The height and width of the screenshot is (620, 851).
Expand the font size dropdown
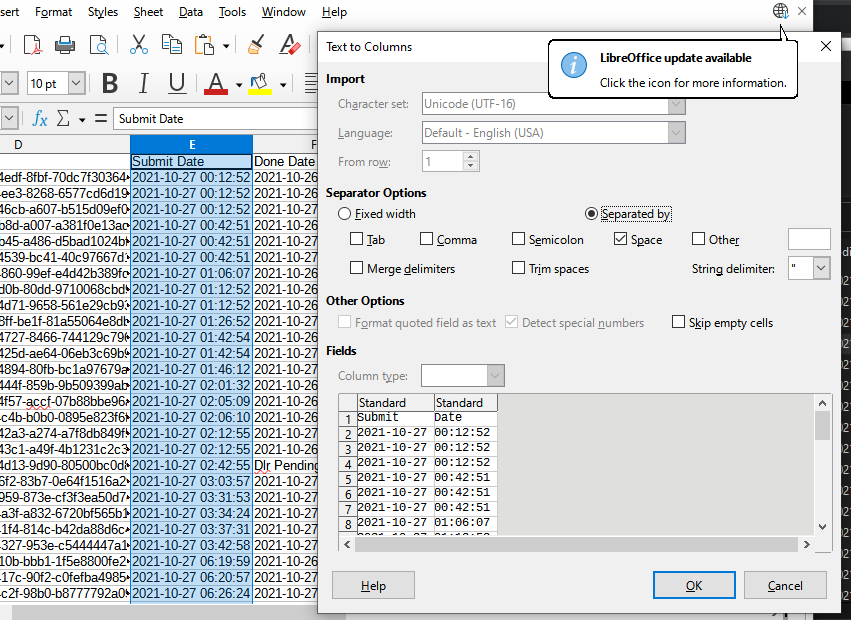[x=77, y=83]
